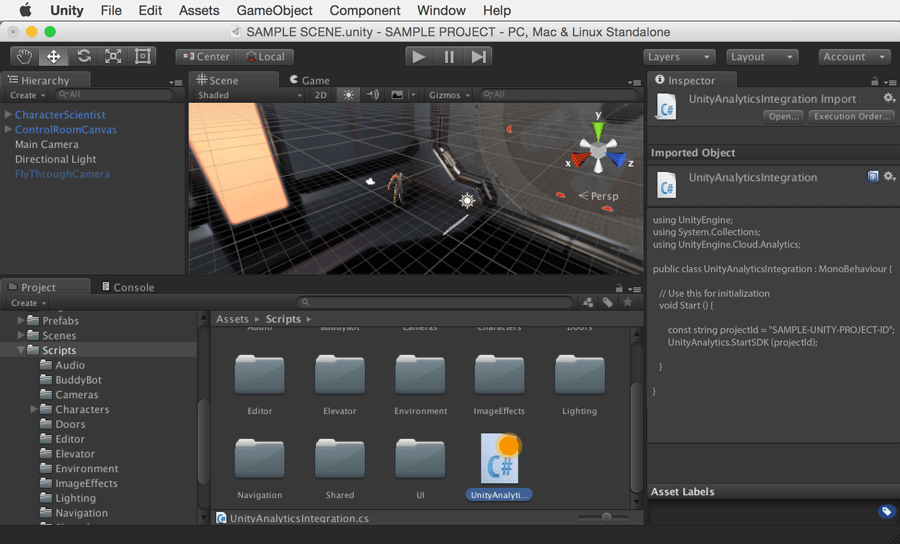900x544 pixels.
Task: Click the Open script button
Action: tap(784, 116)
